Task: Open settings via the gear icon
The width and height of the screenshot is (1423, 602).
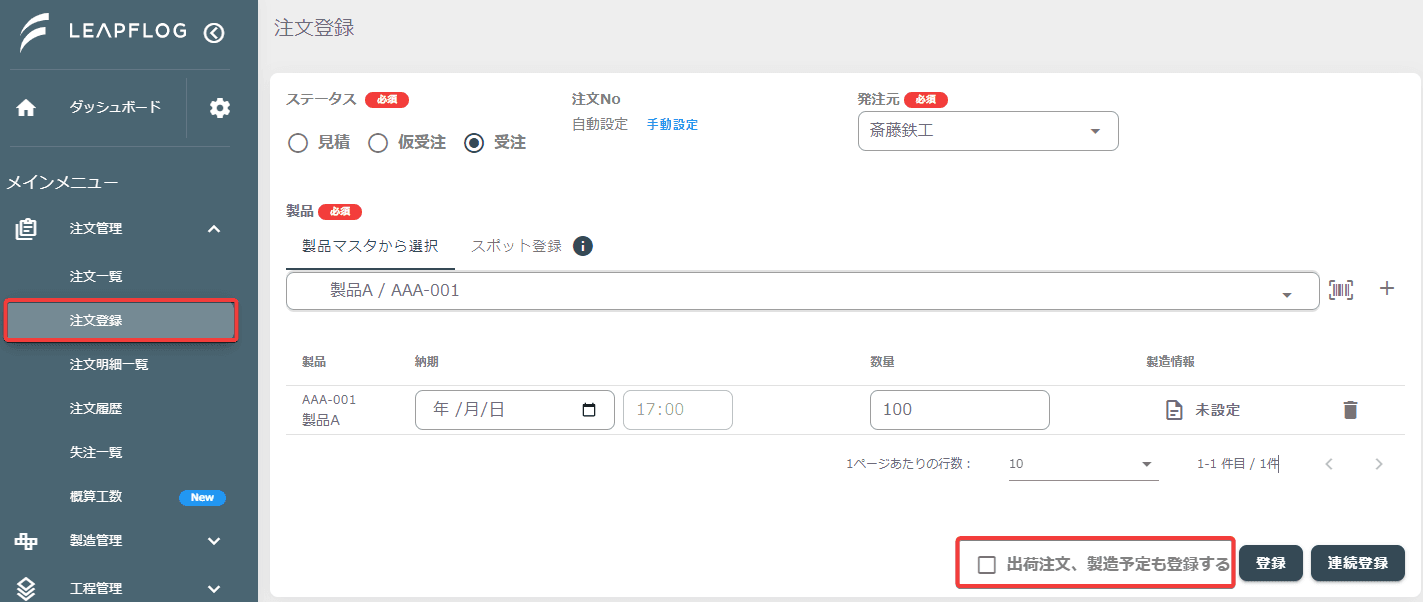Action: pos(220,108)
